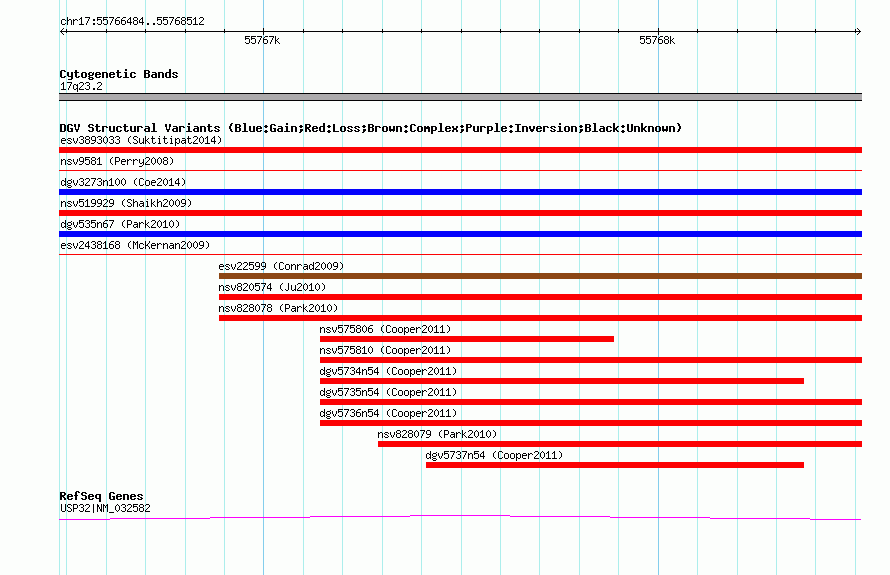The height and width of the screenshot is (575, 890).
Task: Select the red dgv5737n54 loss bar
Action: (x=615, y=465)
